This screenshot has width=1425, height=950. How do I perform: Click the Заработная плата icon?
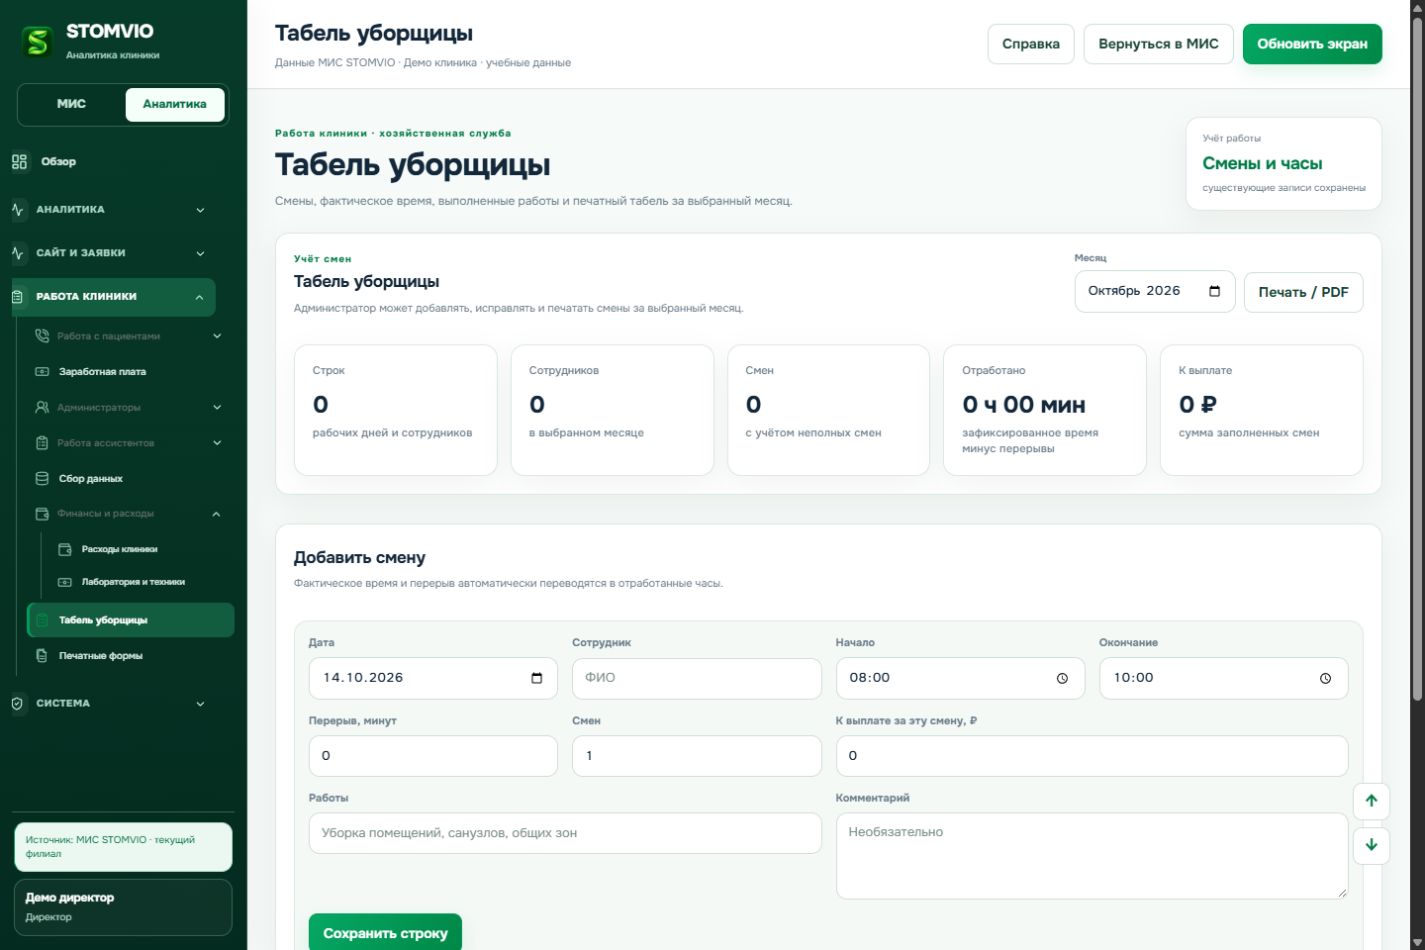pyautogui.click(x=42, y=371)
